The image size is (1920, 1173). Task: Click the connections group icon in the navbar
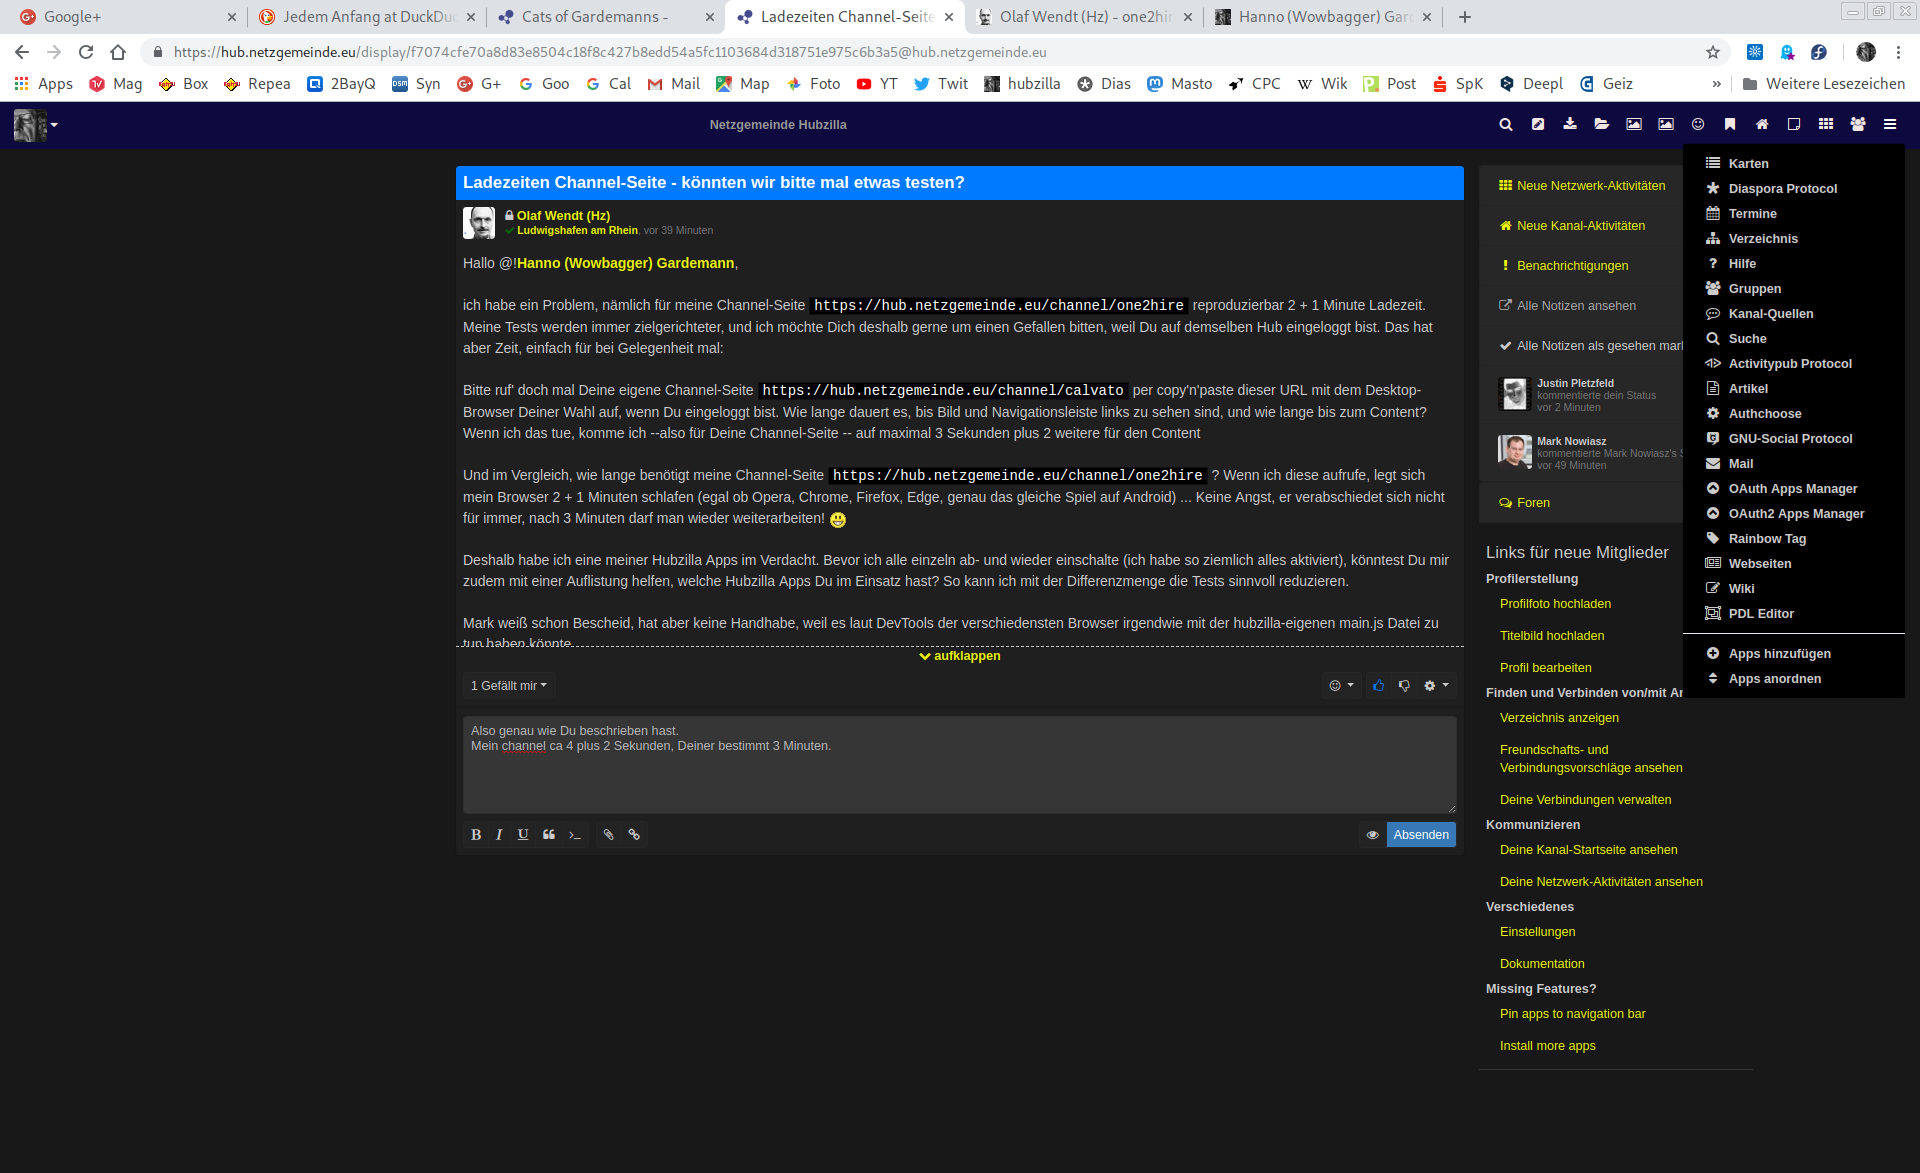click(x=1857, y=125)
